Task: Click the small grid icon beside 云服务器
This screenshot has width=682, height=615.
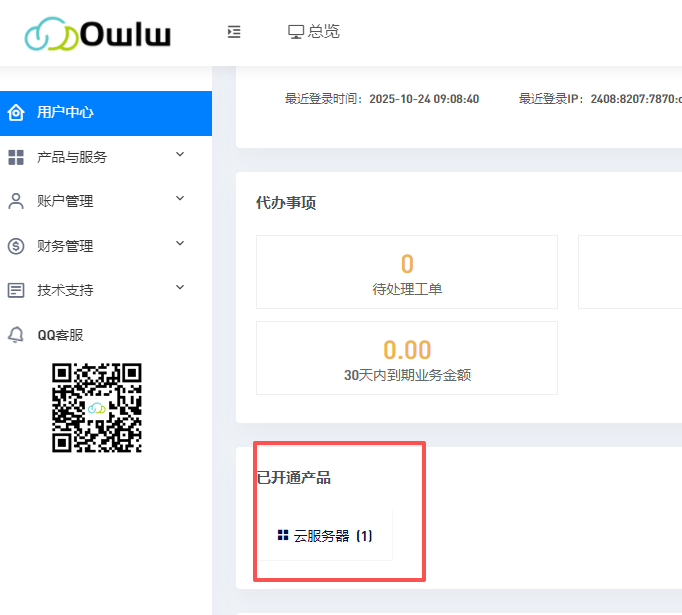Action: coord(283,535)
